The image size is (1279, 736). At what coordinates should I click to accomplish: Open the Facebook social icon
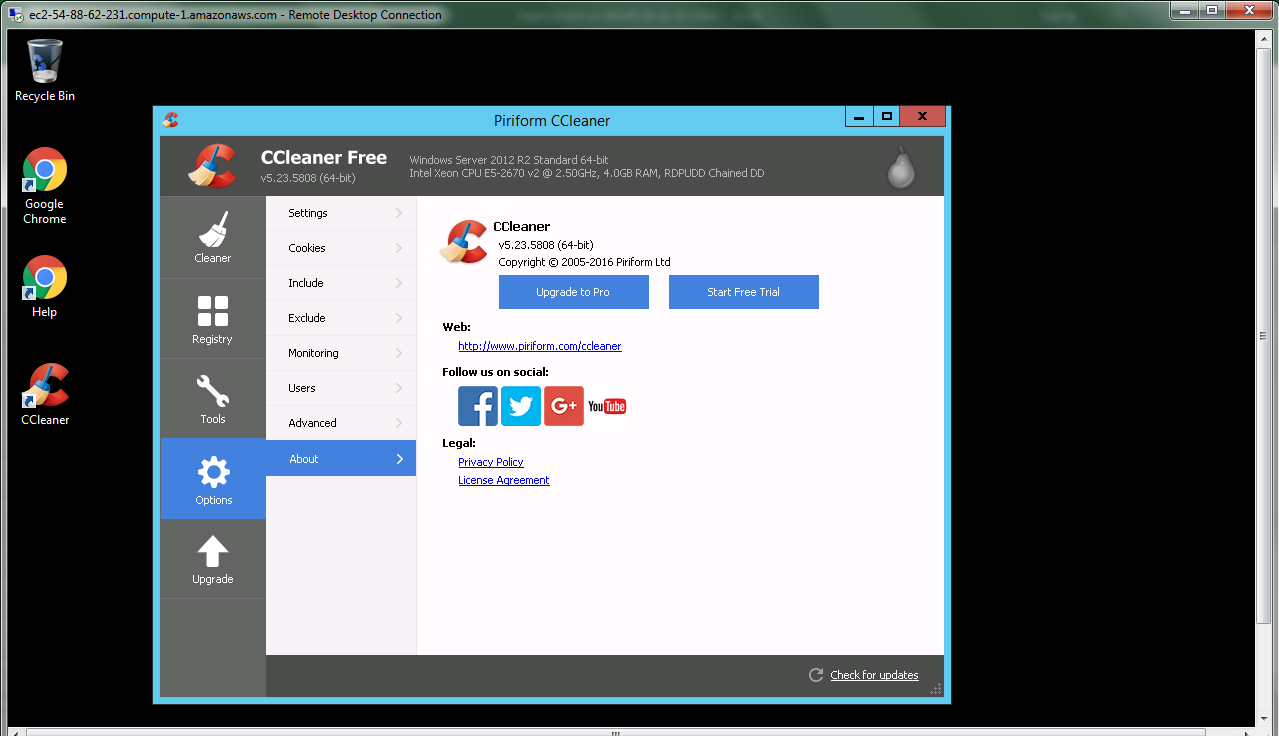click(478, 406)
